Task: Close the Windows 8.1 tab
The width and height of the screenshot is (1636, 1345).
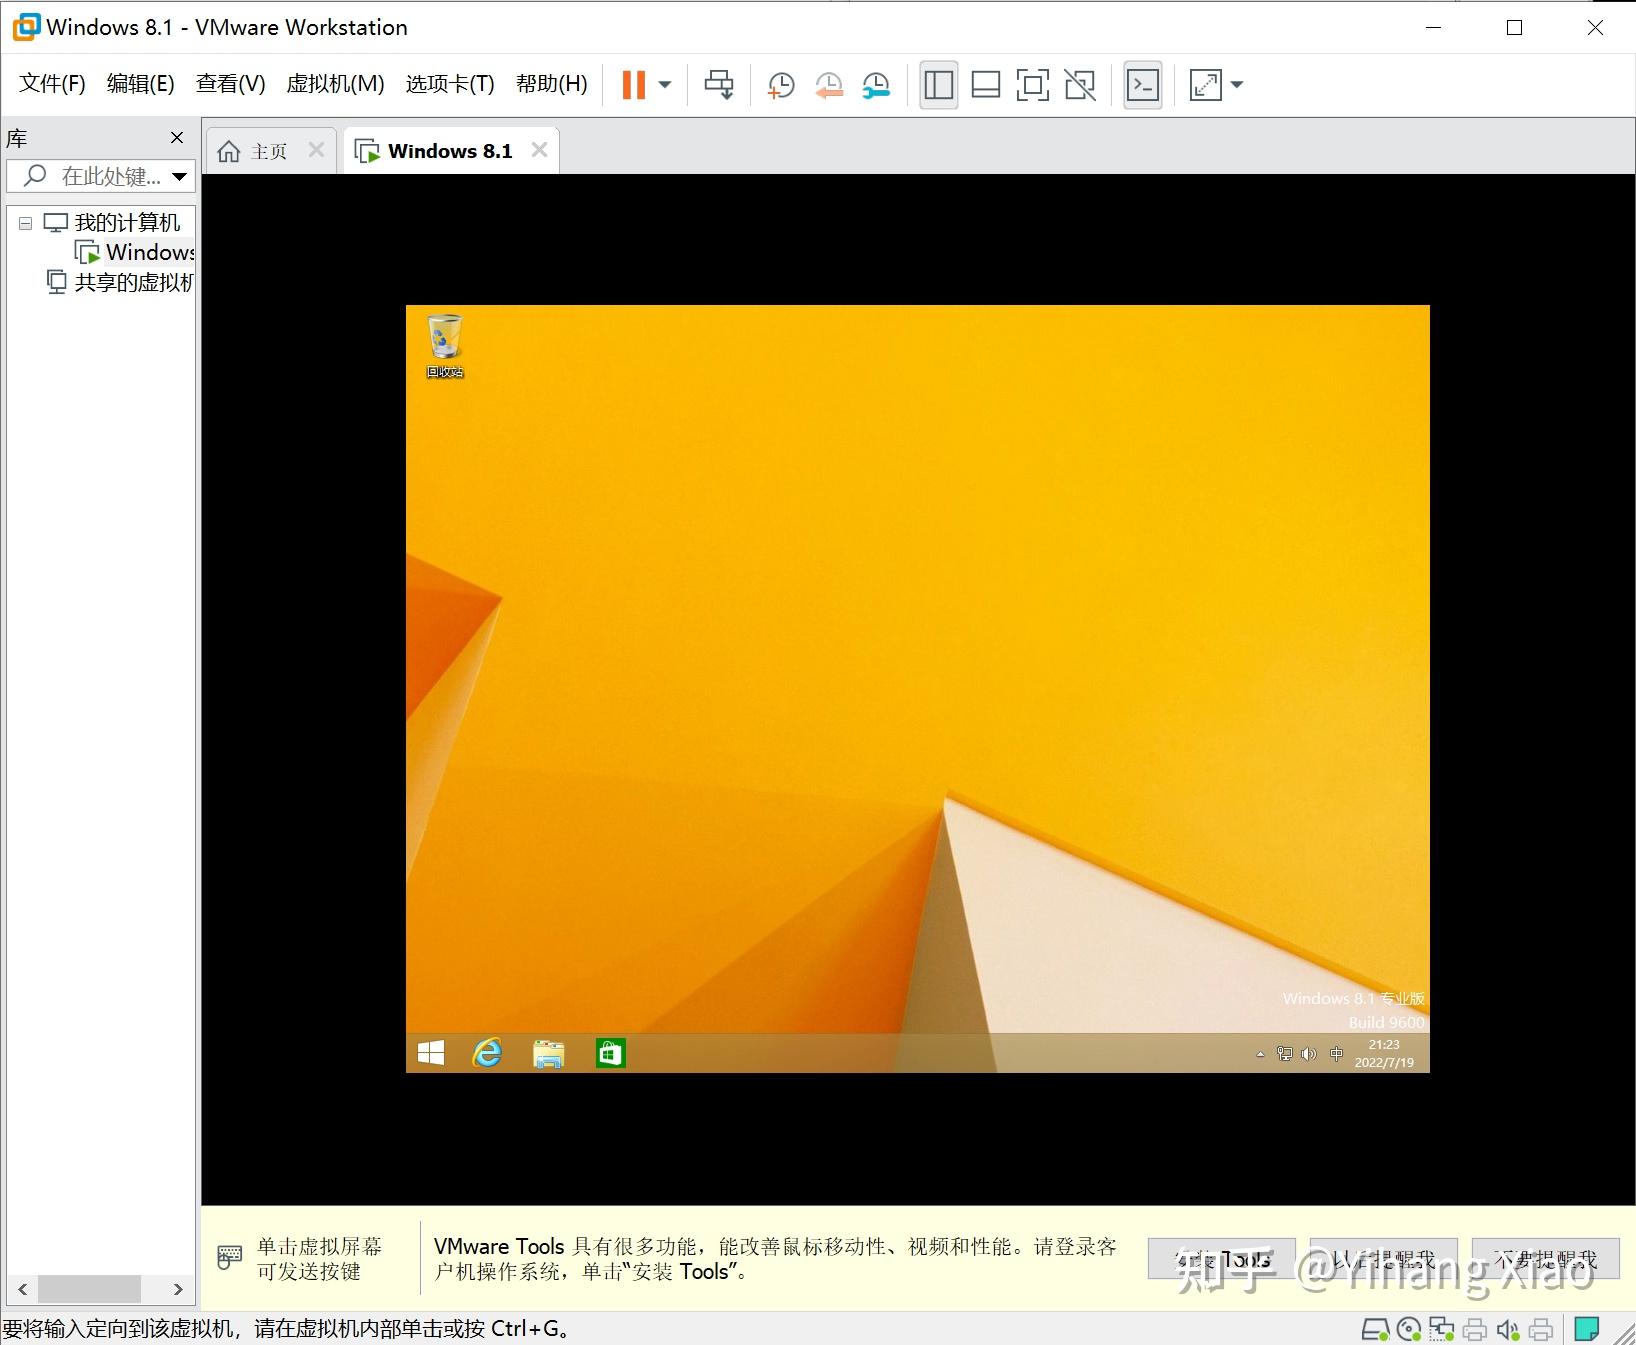Action: pos(539,150)
